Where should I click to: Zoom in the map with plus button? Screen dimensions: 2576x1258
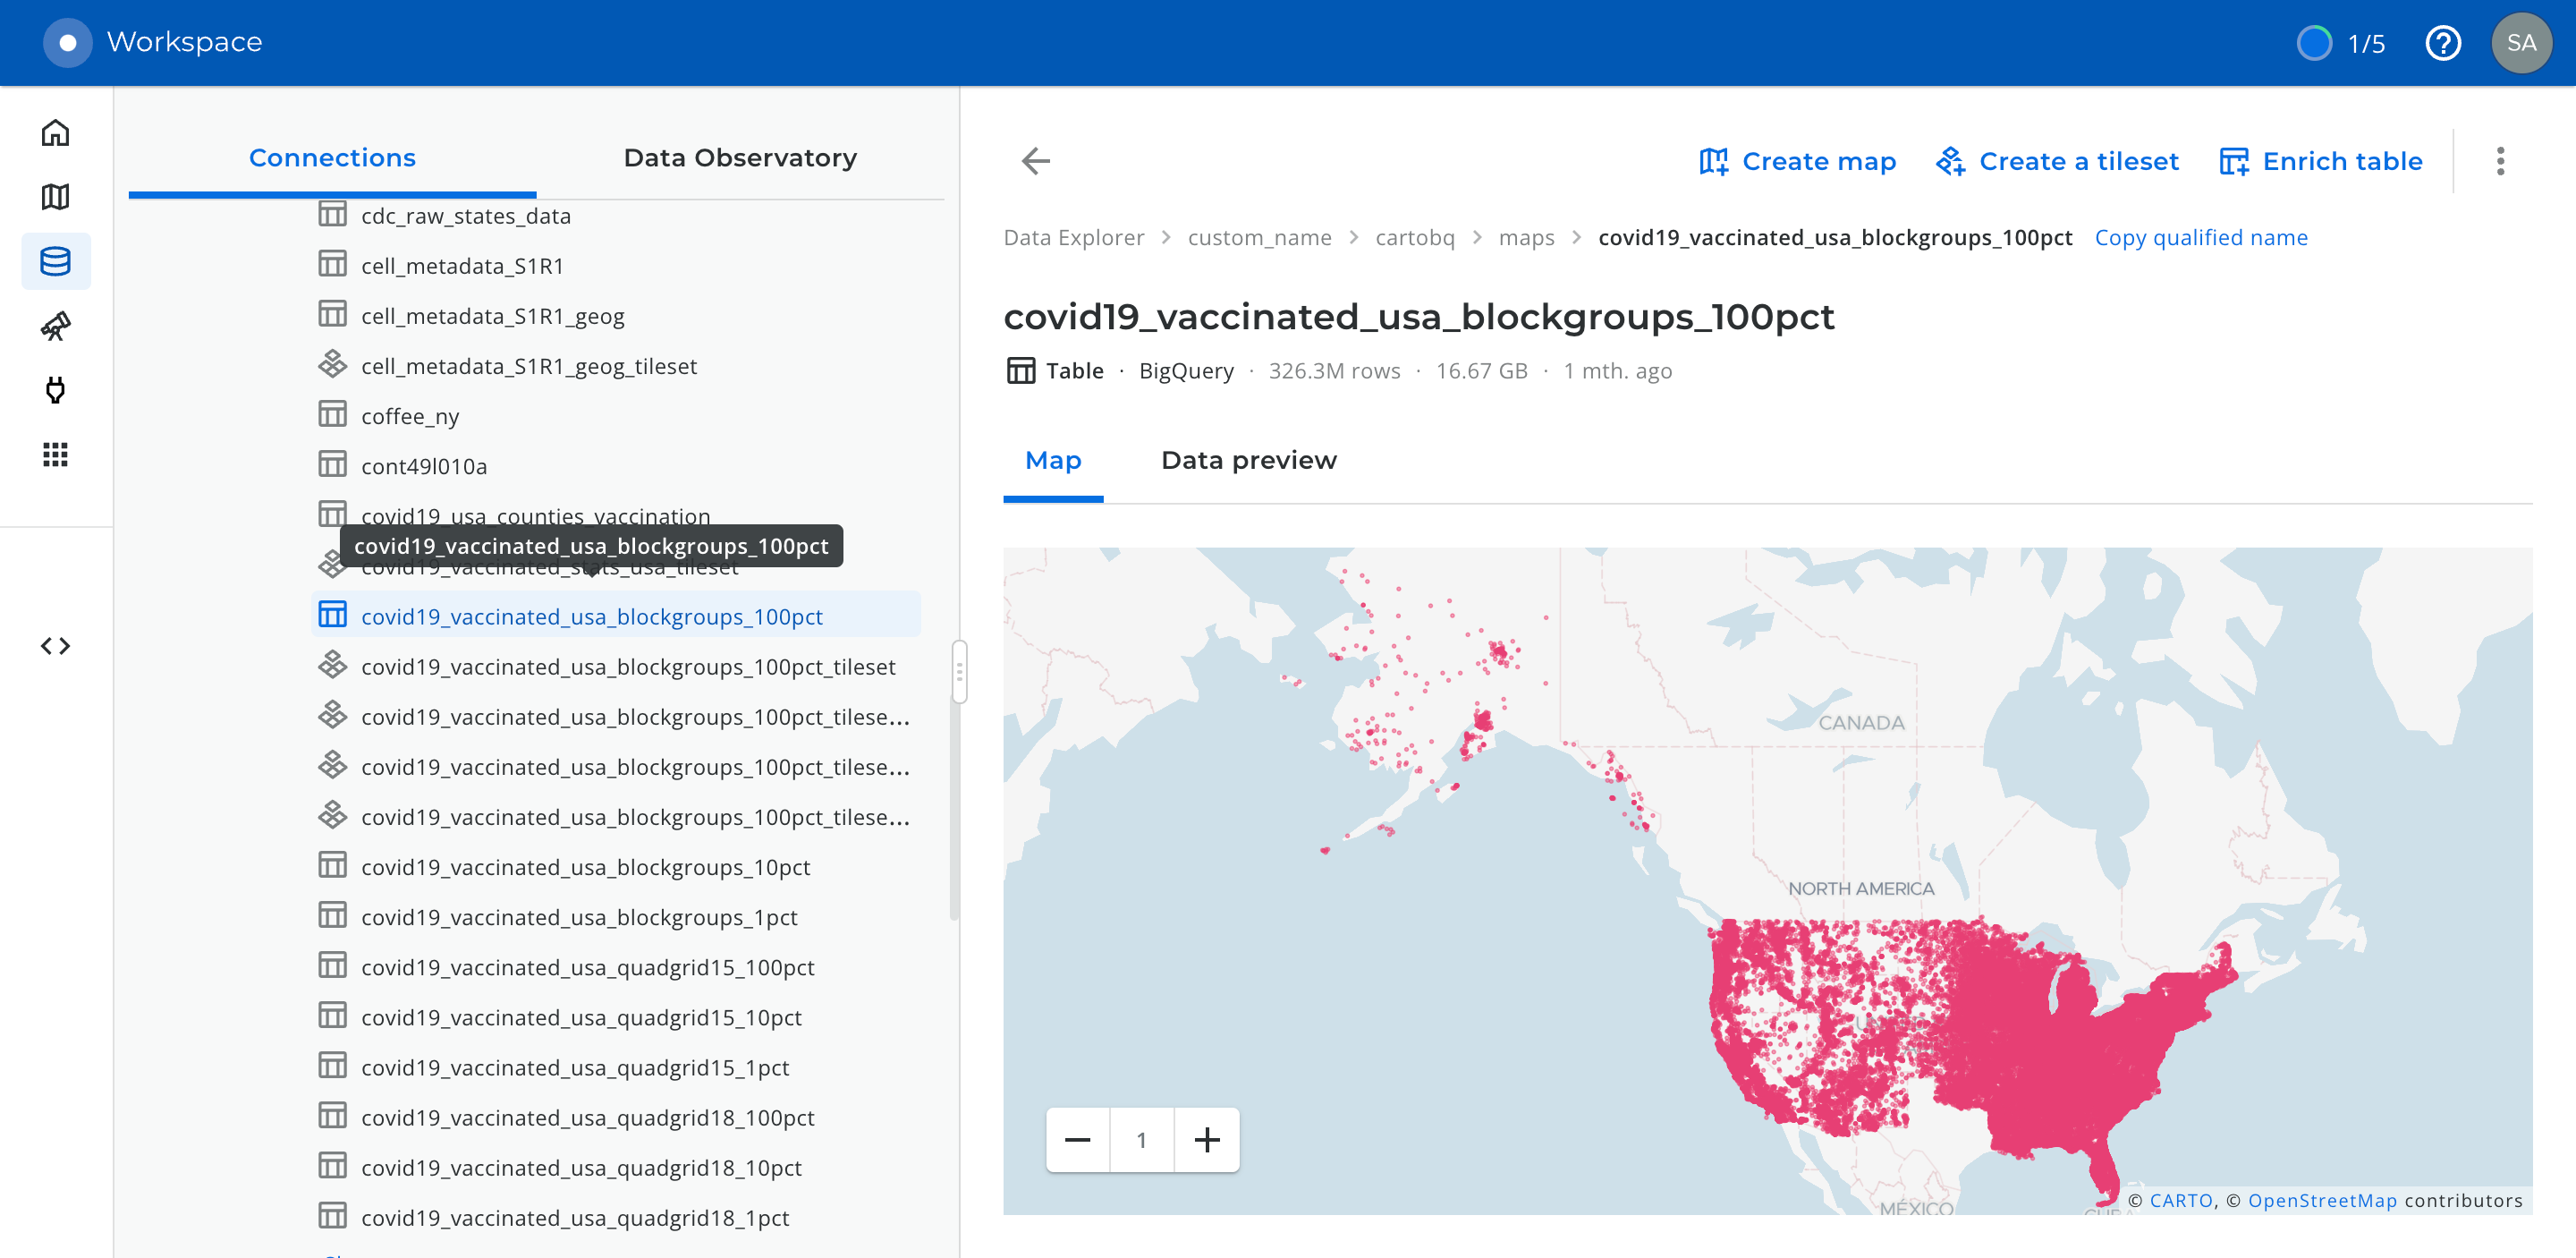(x=1207, y=1140)
